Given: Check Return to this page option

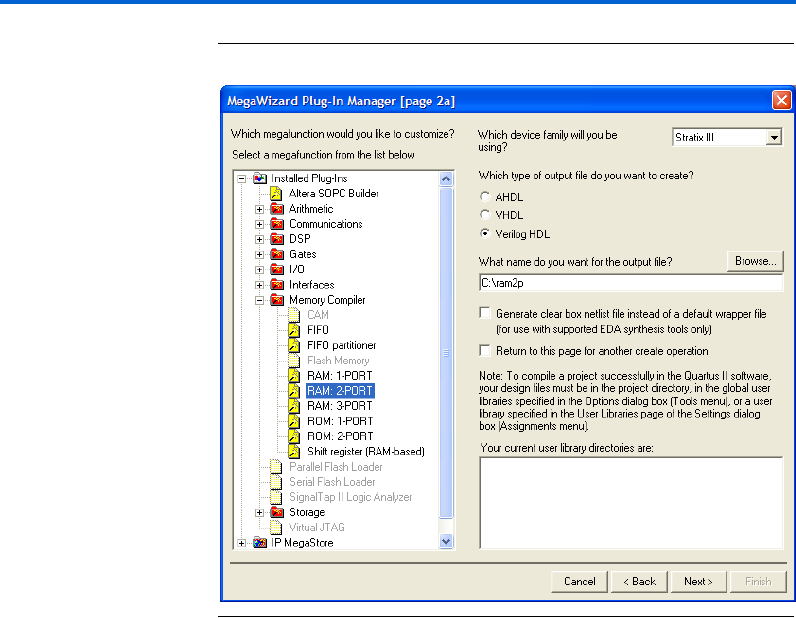Looking at the screenshot, I should pos(485,350).
